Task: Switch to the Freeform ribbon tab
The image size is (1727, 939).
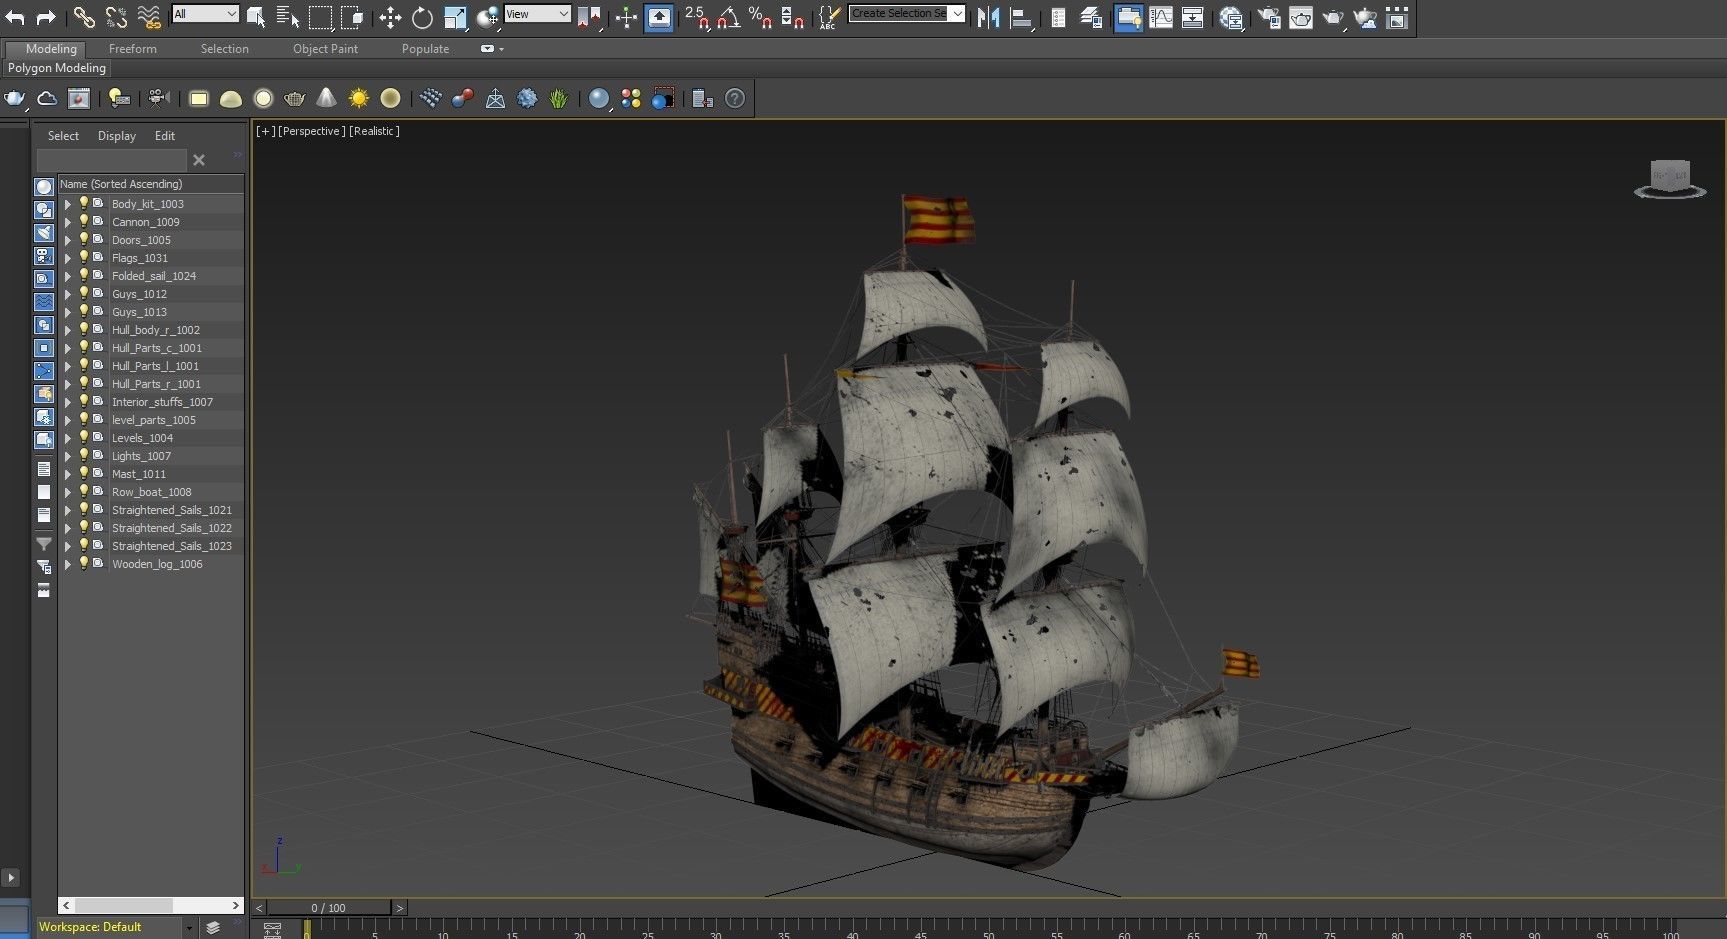Action: (x=133, y=48)
